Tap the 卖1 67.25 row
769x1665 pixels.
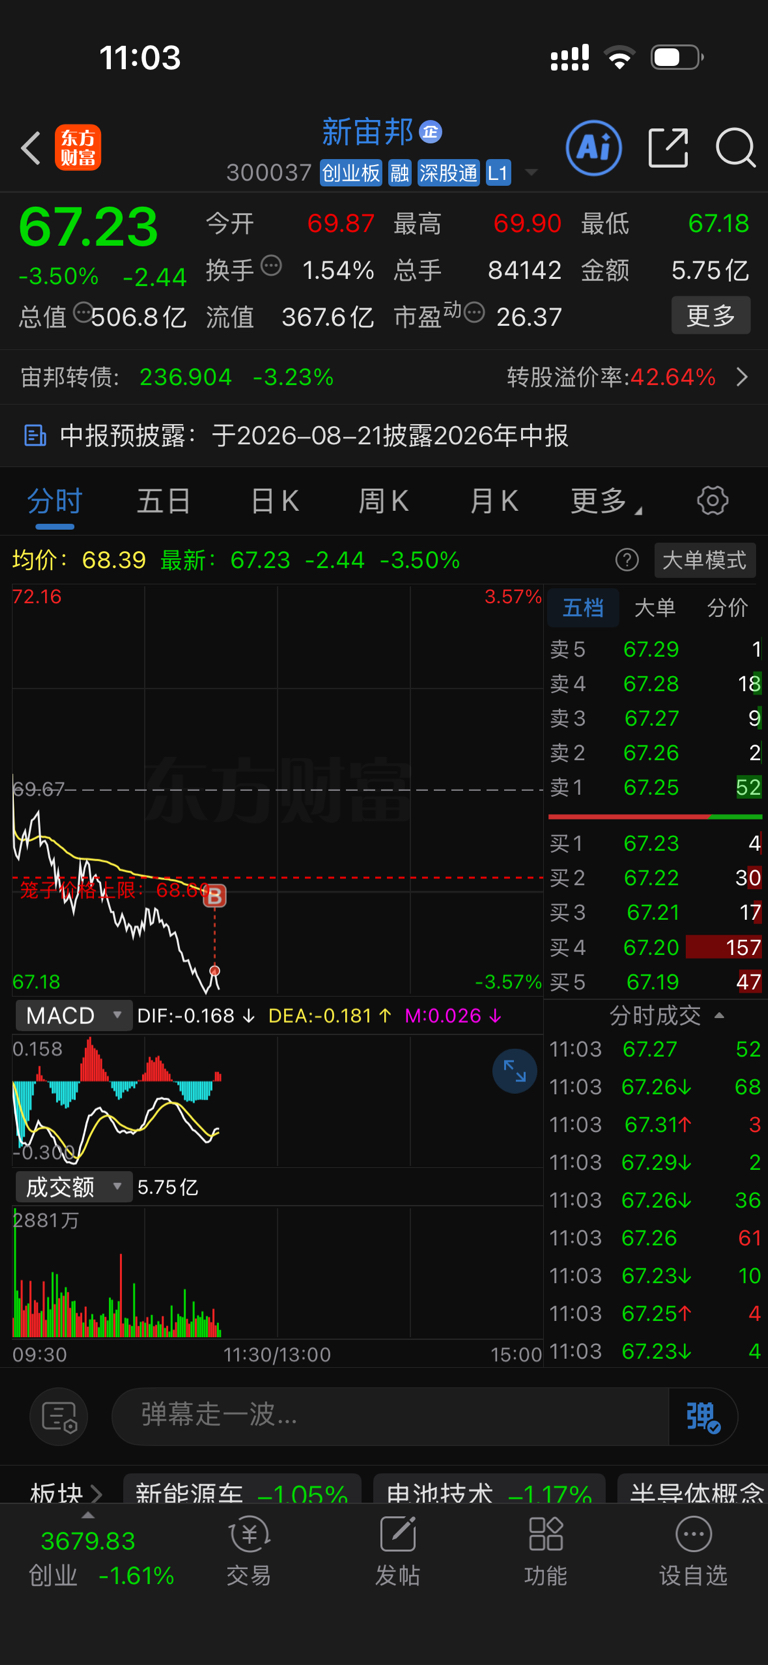[655, 788]
